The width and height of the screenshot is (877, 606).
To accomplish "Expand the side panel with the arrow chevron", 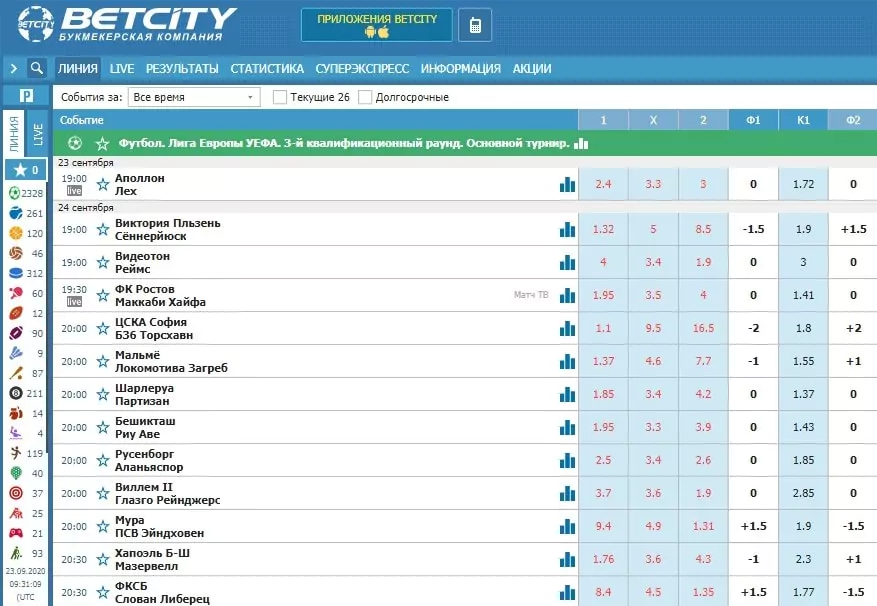I will [13, 69].
